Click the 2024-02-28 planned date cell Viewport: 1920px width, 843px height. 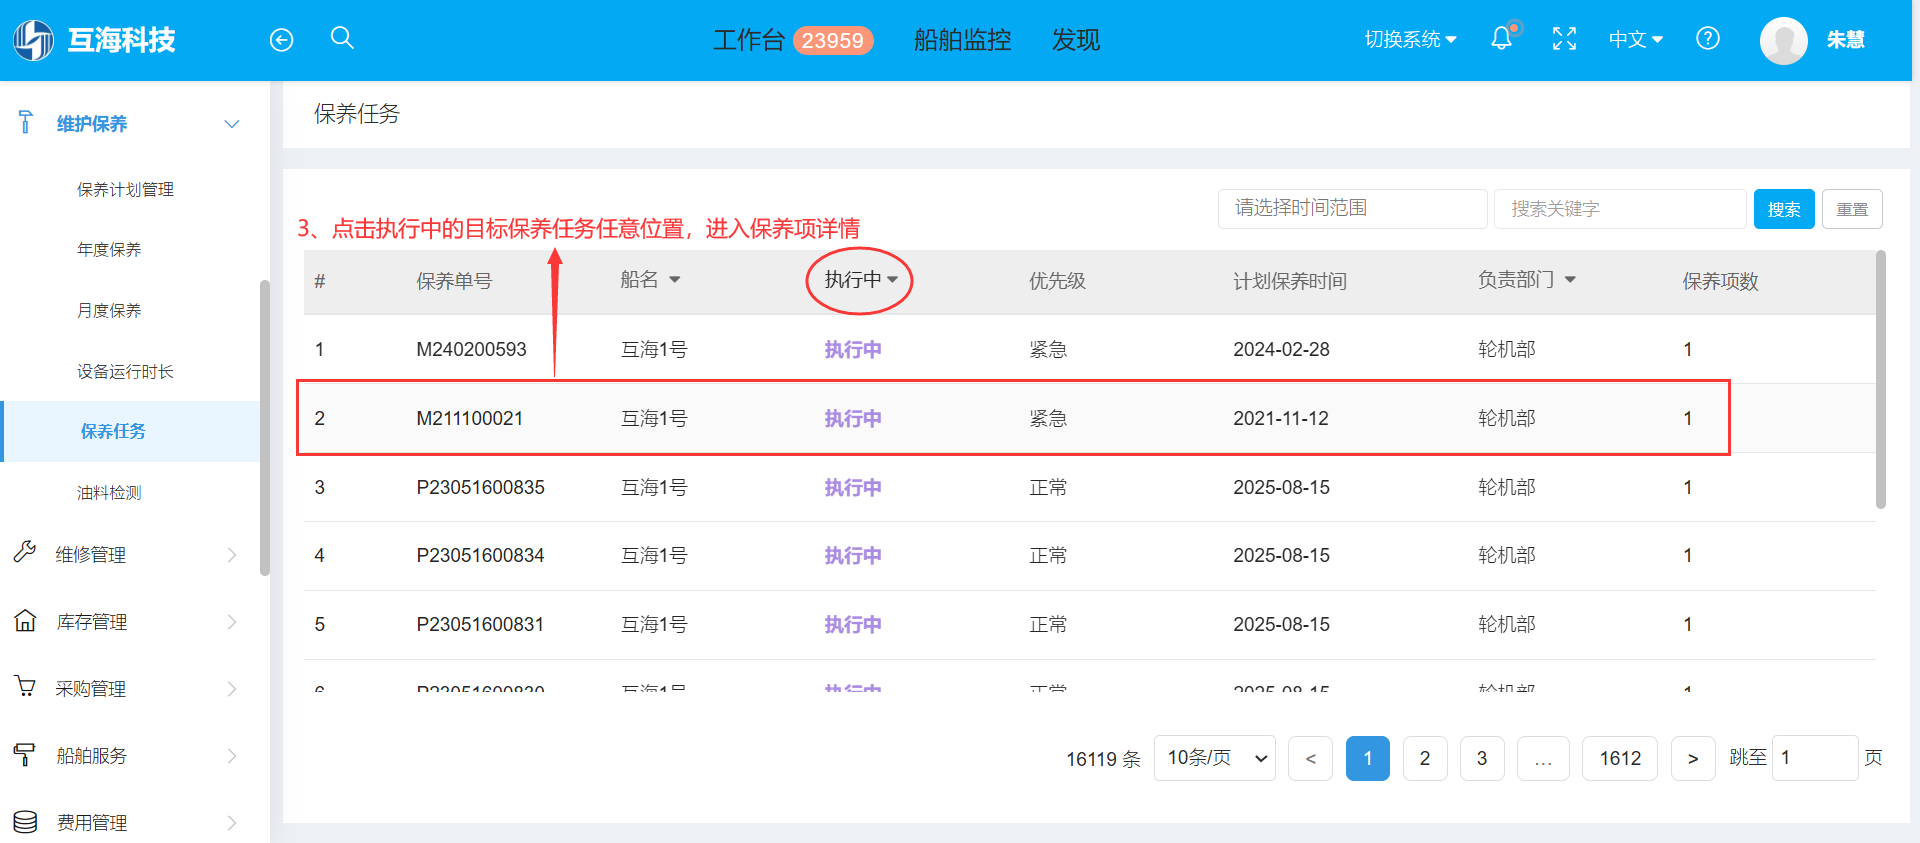[1281, 349]
